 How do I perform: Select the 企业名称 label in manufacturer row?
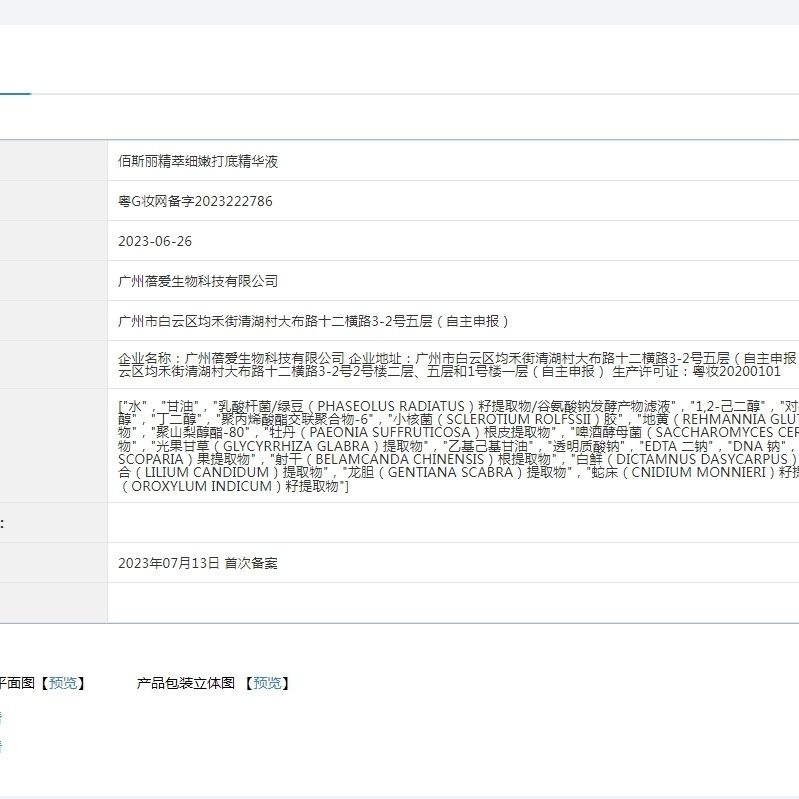(144, 358)
